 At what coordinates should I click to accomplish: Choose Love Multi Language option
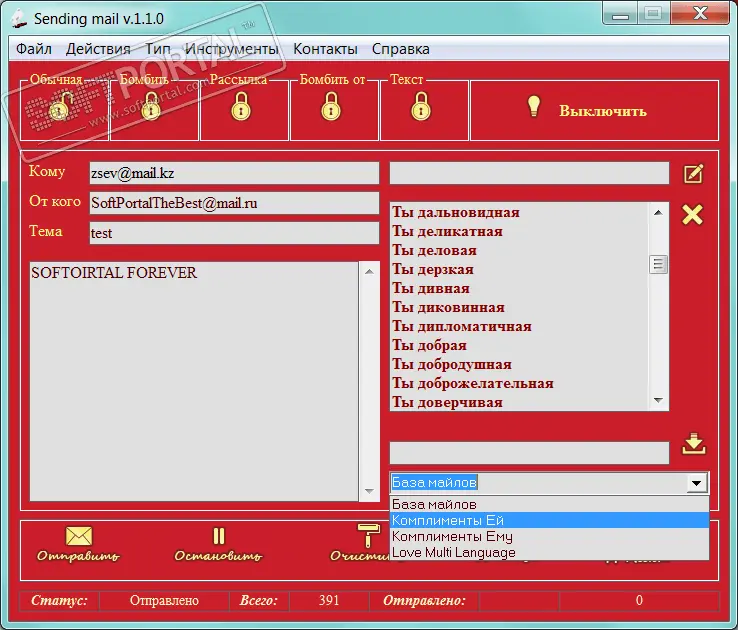[454, 552]
